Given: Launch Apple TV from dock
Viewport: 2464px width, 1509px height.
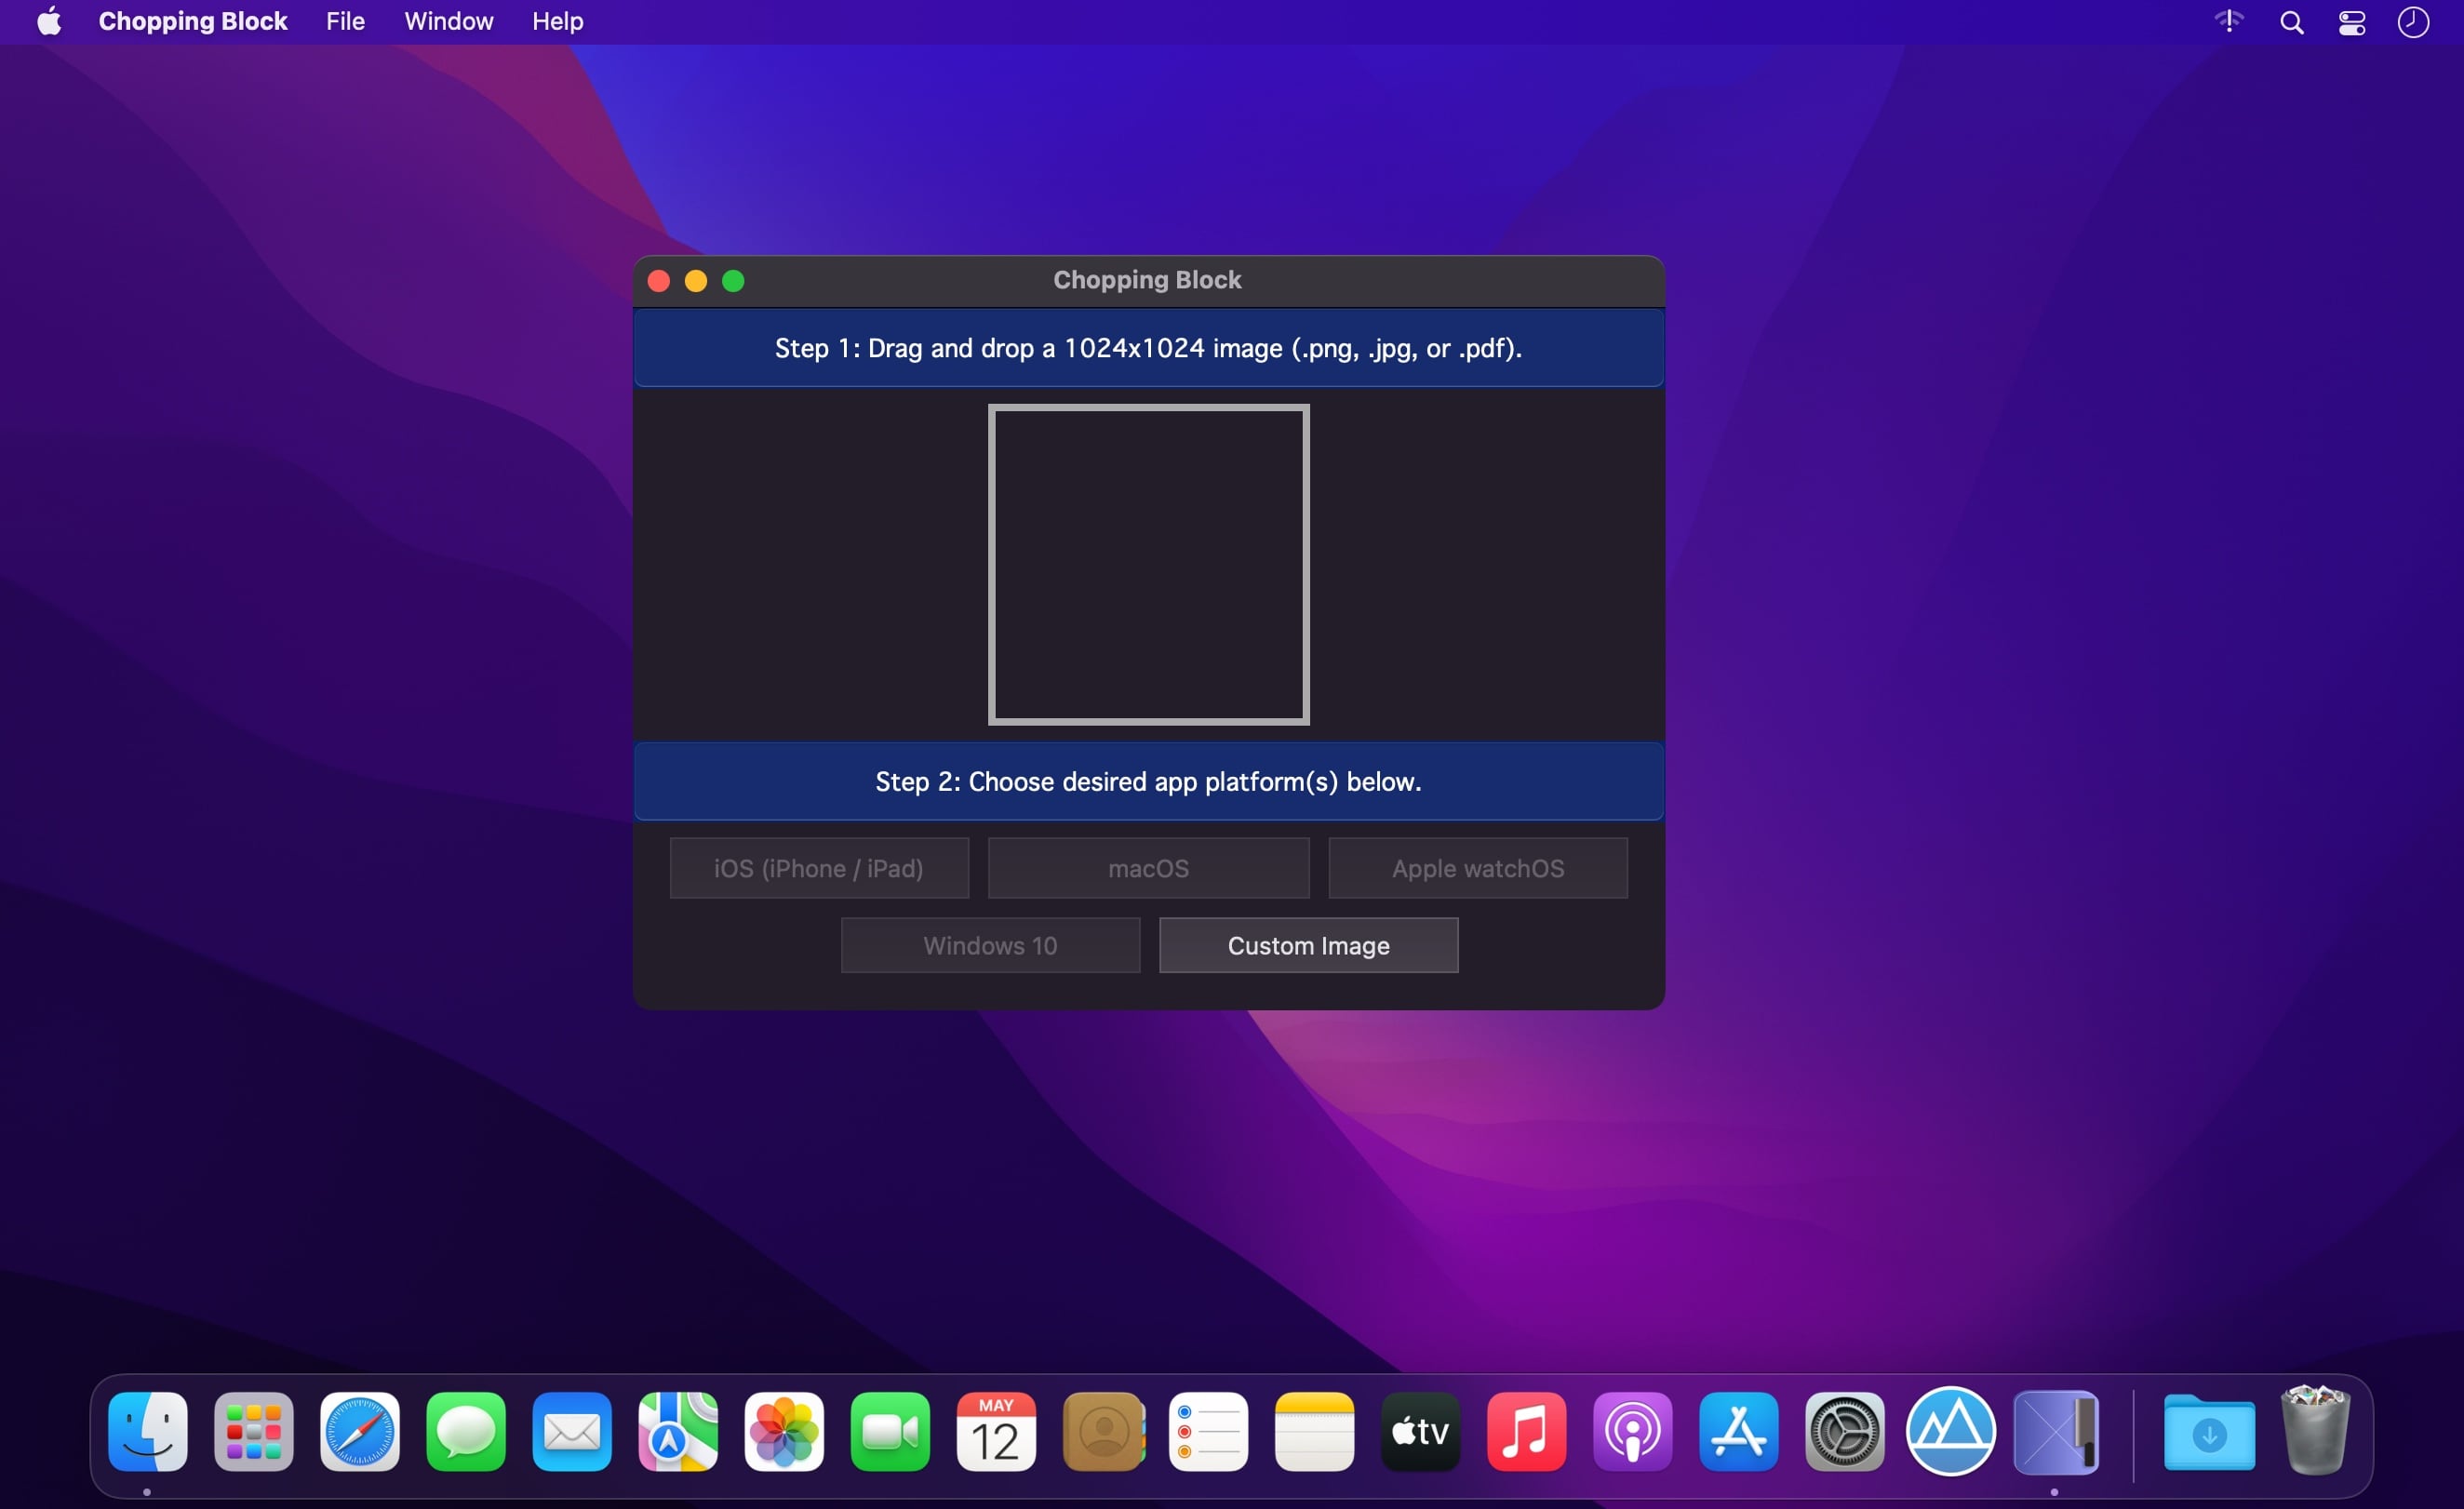Looking at the screenshot, I should [1420, 1431].
